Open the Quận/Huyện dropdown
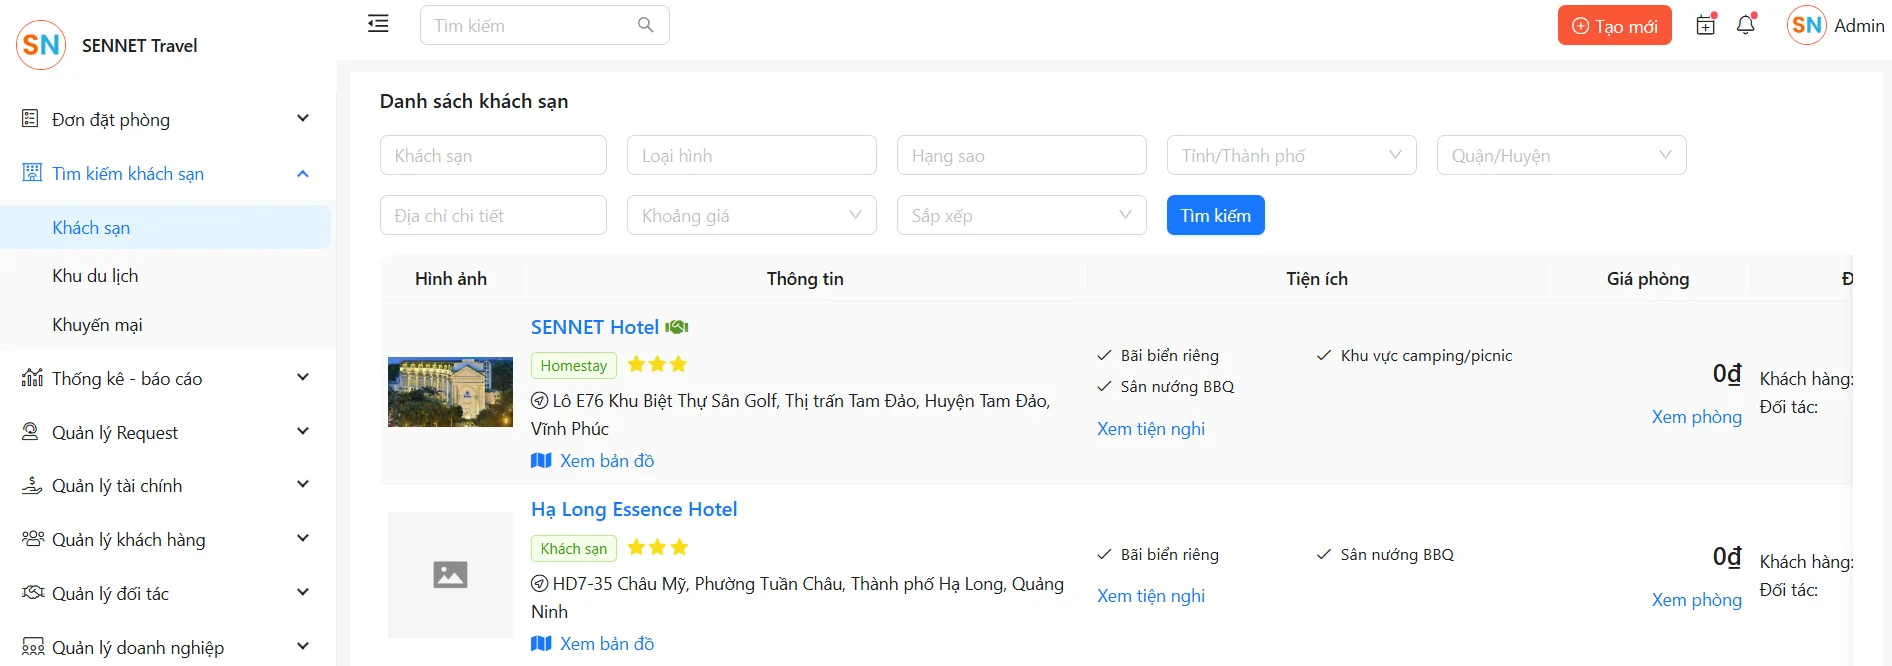1892x666 pixels. click(x=1561, y=155)
